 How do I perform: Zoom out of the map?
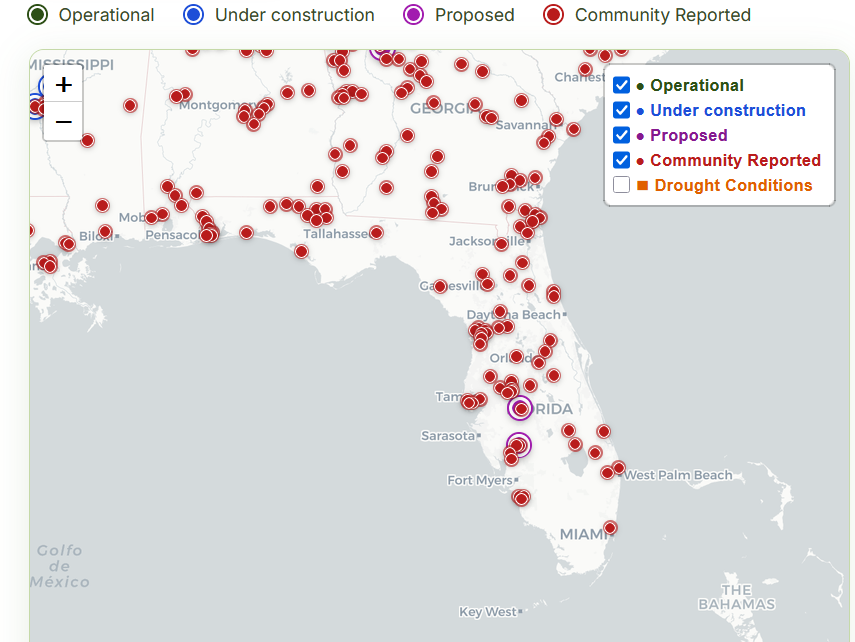[64, 122]
